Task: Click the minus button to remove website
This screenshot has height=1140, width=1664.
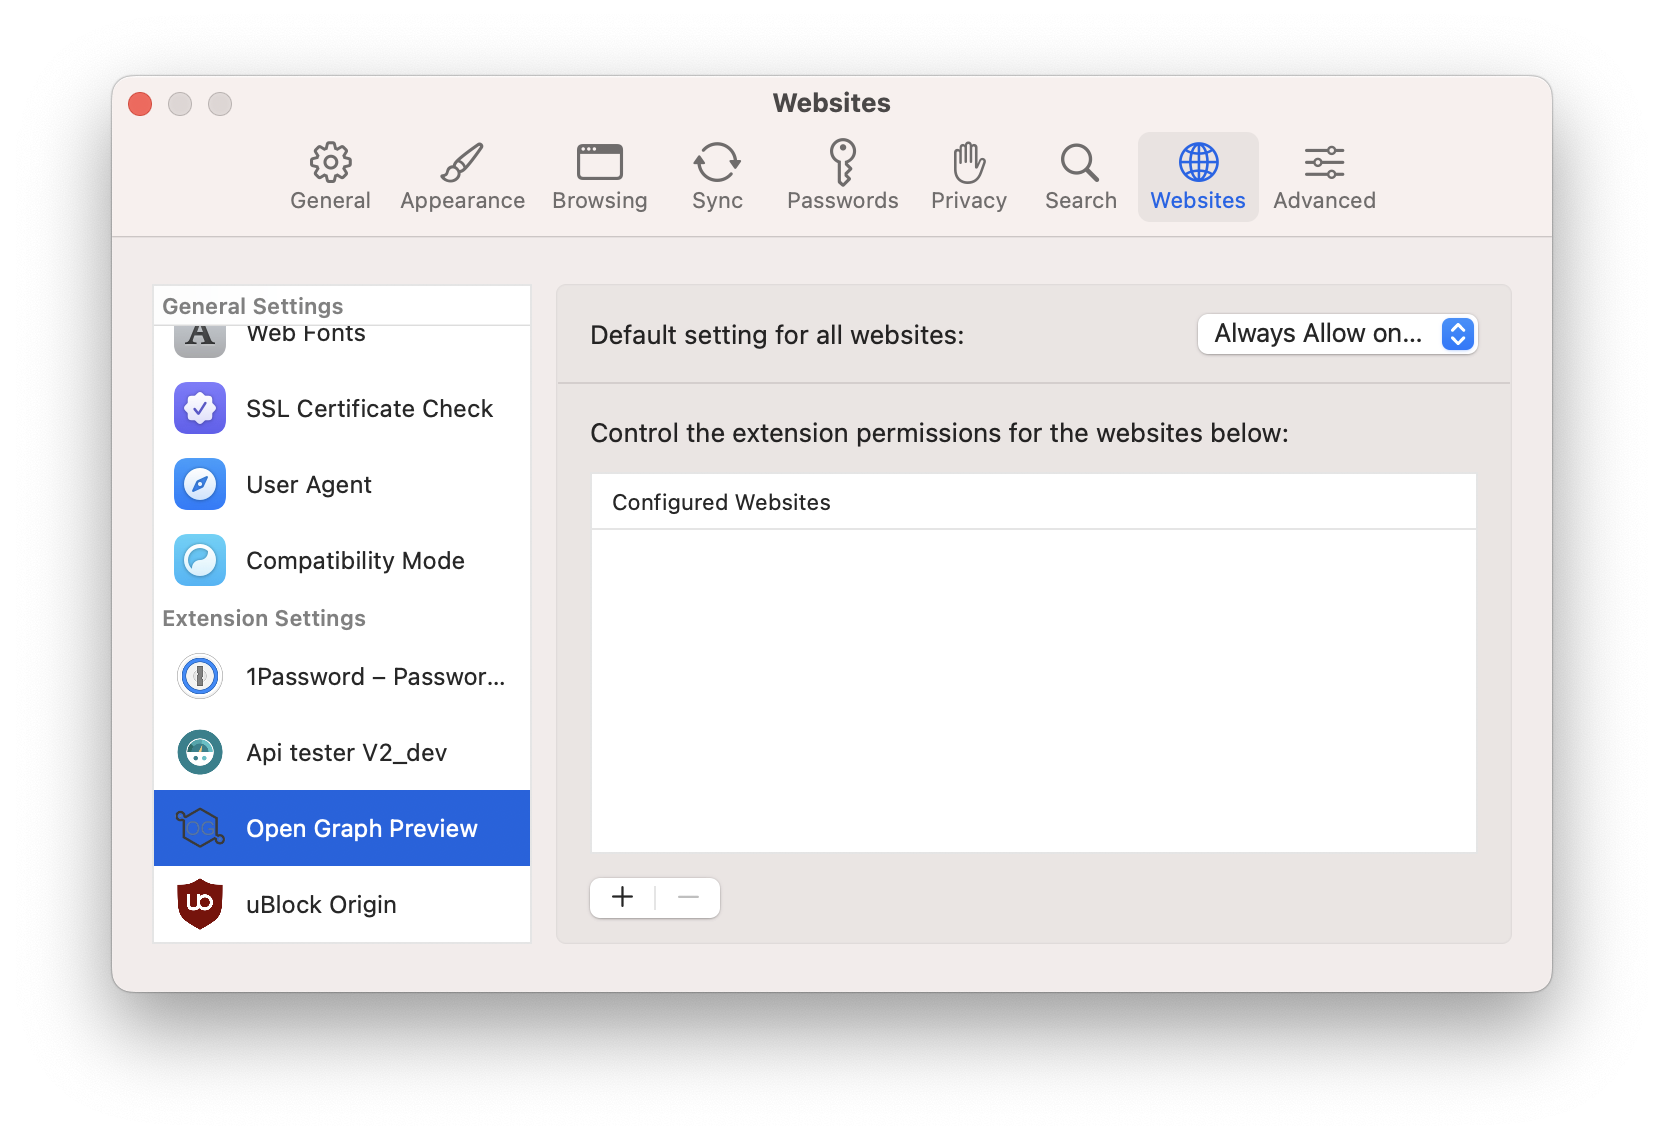Action: [x=688, y=897]
